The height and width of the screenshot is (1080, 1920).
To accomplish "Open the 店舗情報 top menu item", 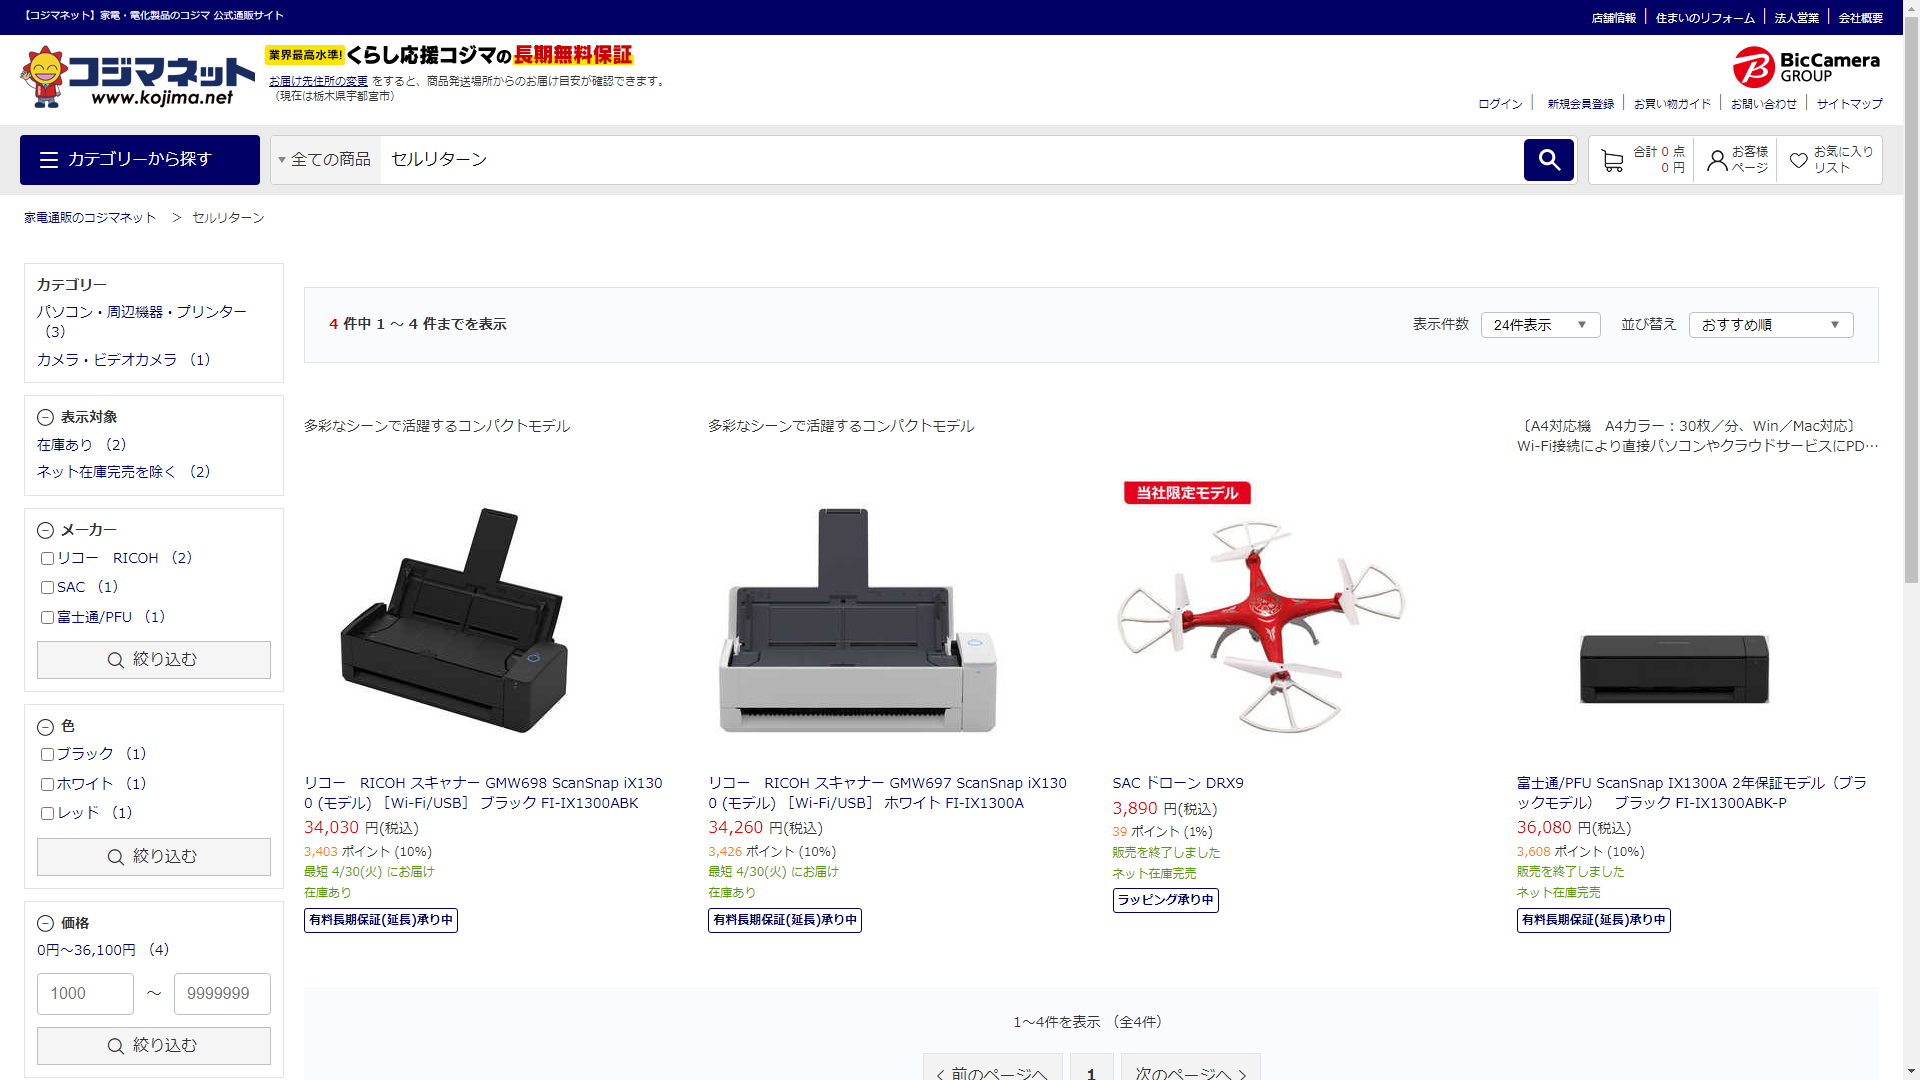I will click(x=1613, y=18).
